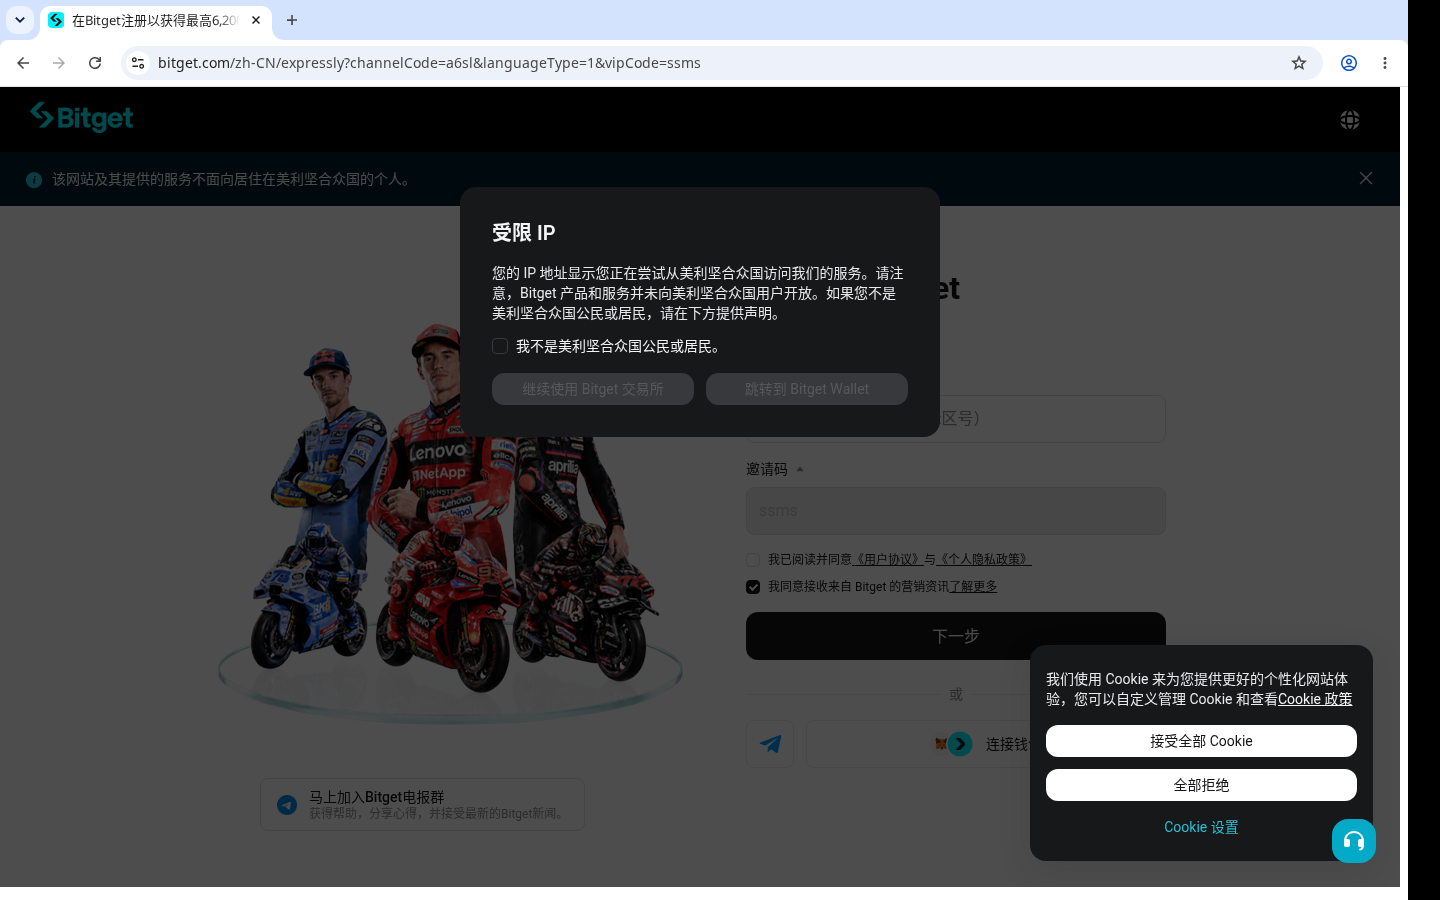Open a new browser tab
1440x900 pixels.
[x=292, y=20]
